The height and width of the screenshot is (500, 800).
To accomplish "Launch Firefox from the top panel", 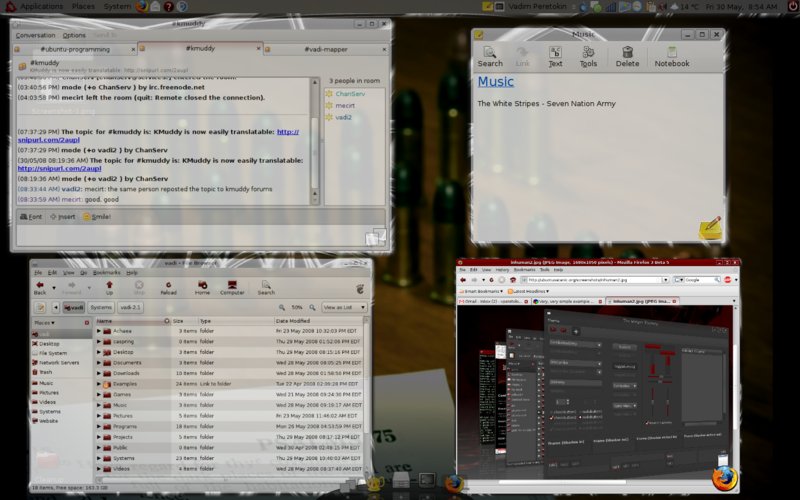I will coord(142,6).
